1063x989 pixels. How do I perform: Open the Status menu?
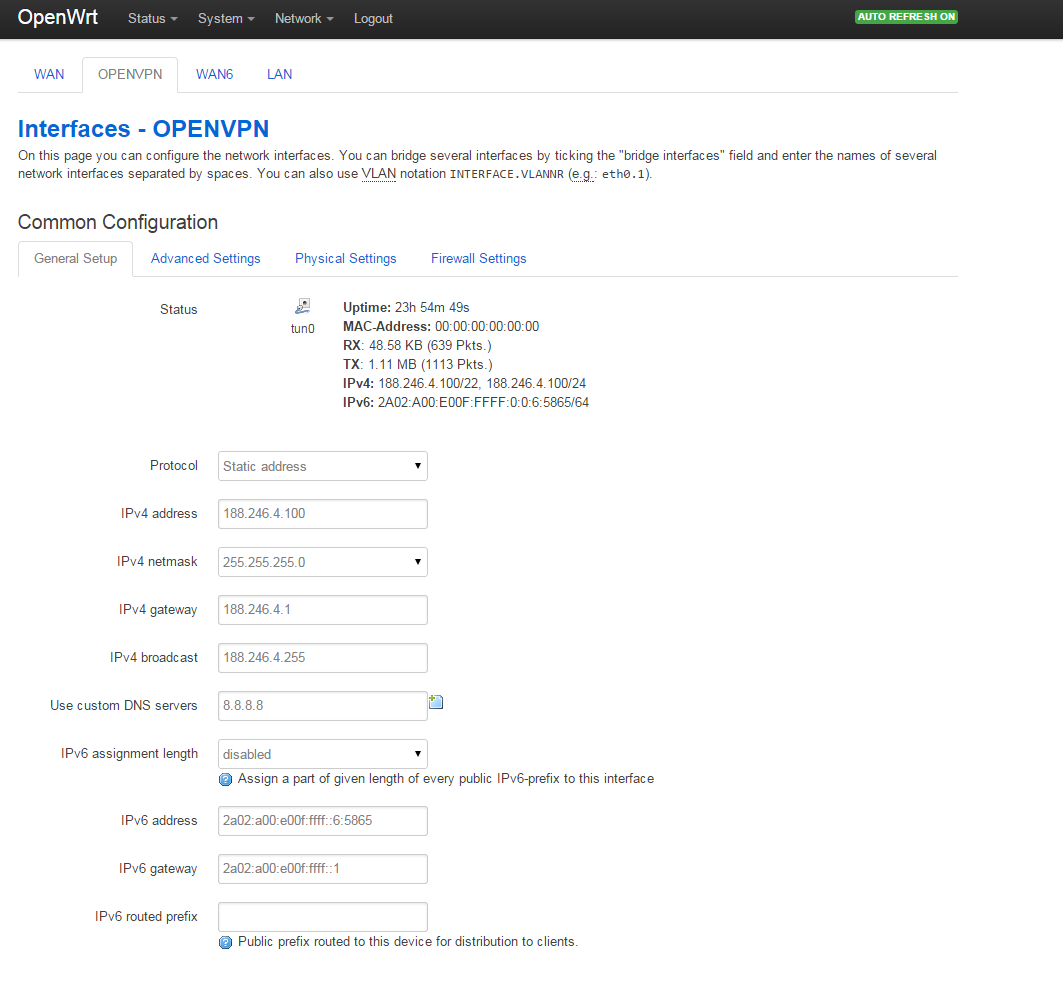click(152, 19)
